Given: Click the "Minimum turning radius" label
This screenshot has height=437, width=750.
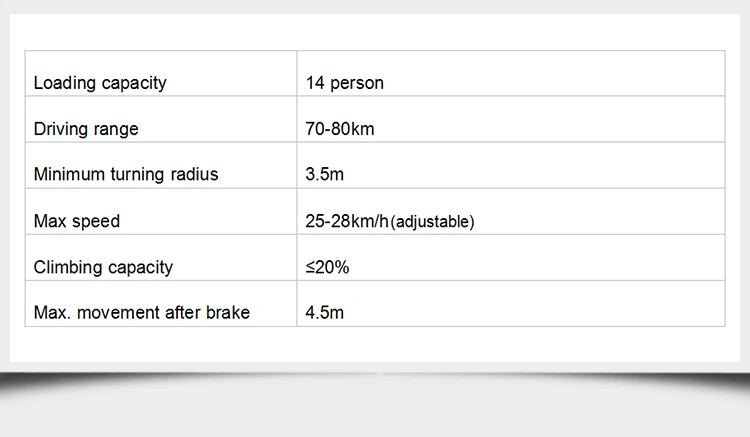Looking at the screenshot, I should coord(126,175).
